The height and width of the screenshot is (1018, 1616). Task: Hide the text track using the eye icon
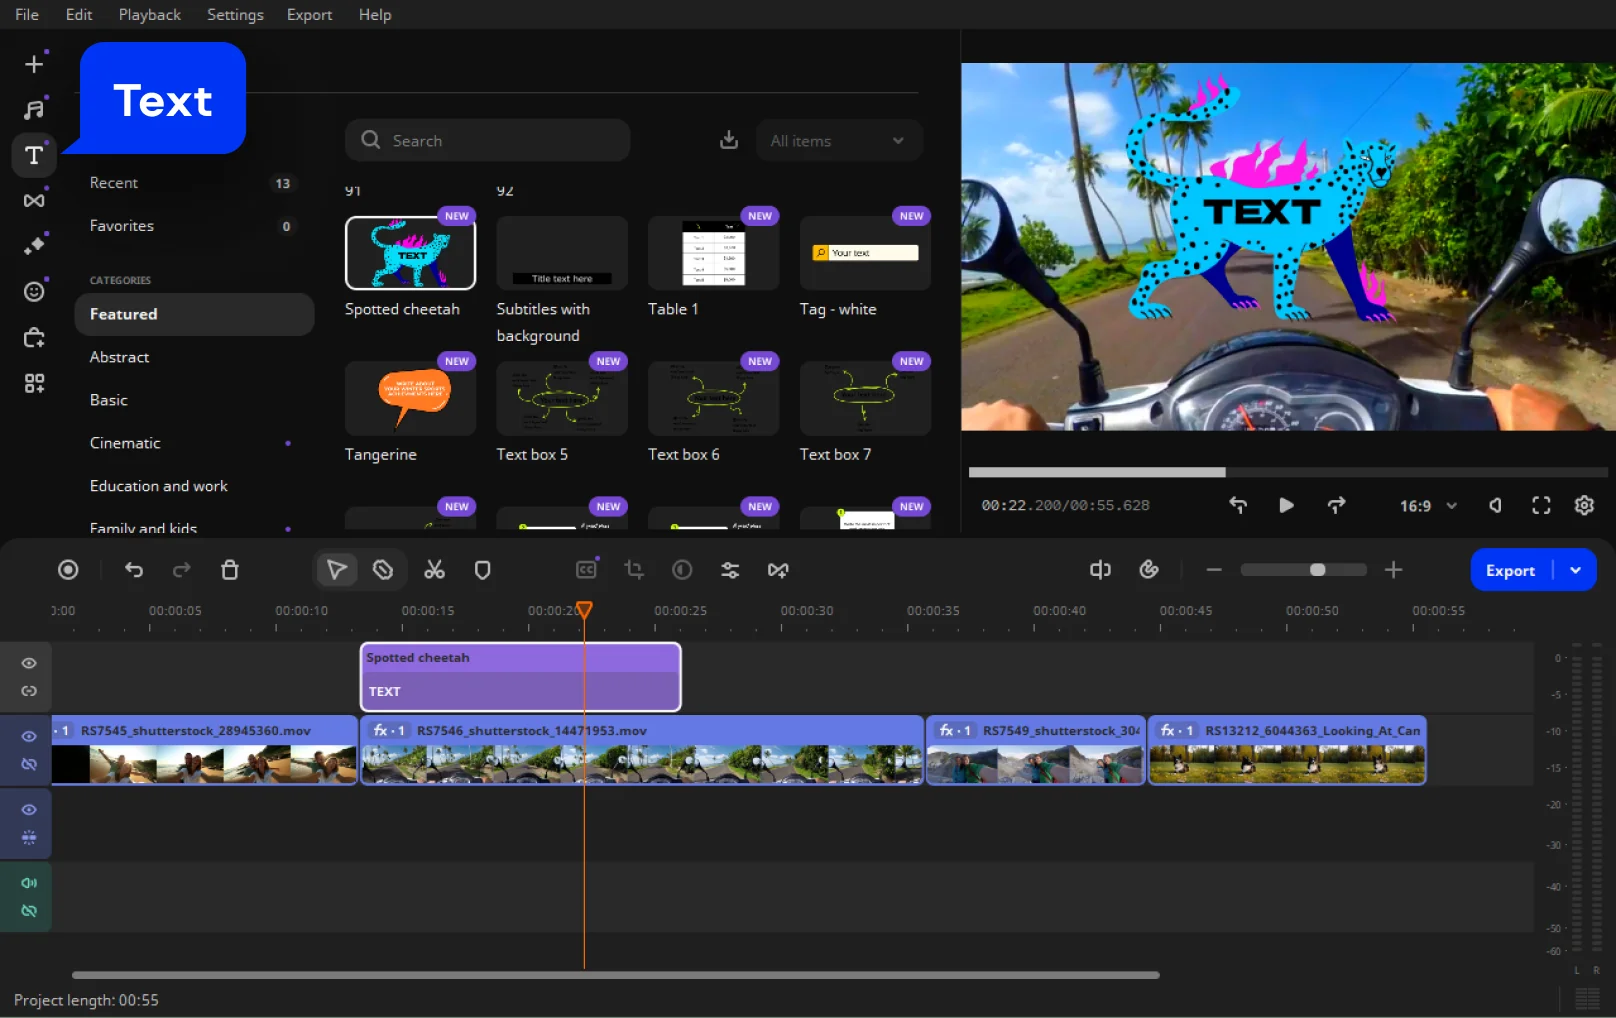[x=29, y=663]
